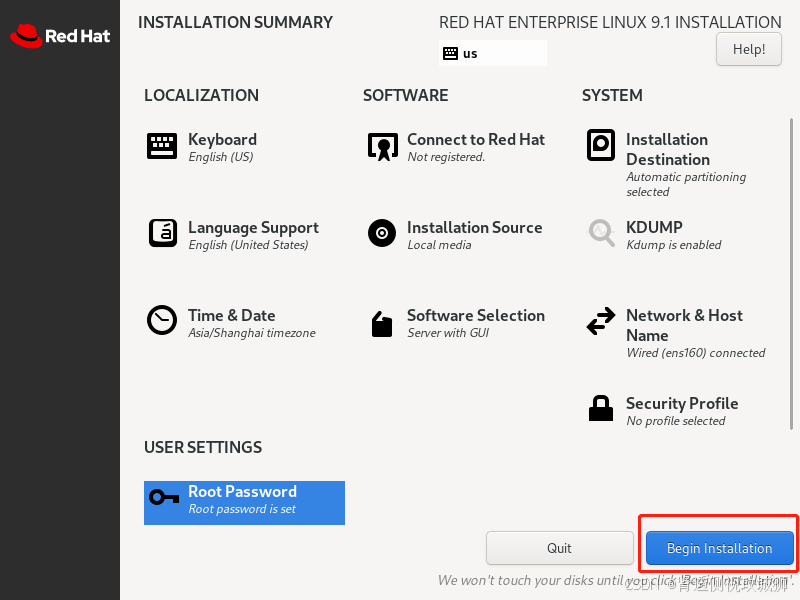
Task: Click the Software Selection package icon
Action: pos(382,324)
